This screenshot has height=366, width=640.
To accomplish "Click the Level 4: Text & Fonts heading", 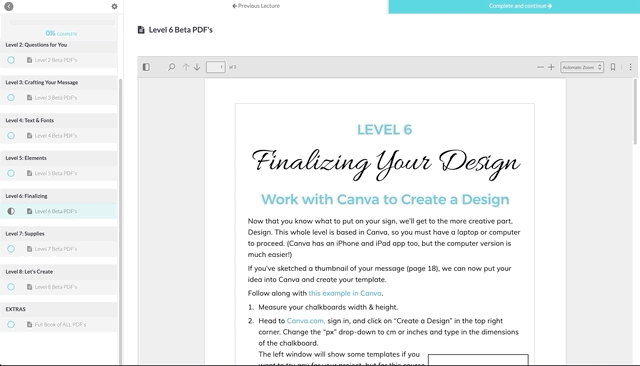I will click(29, 120).
